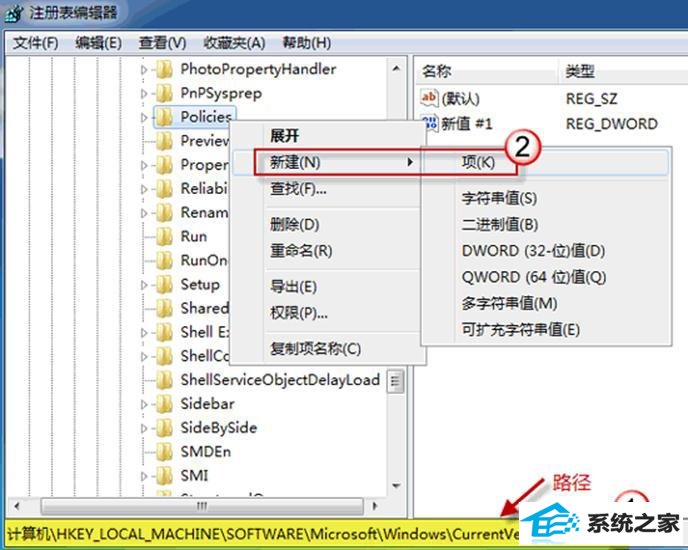Image resolution: width=688 pixels, height=550 pixels.
Task: Click the tree scroll down arrow
Action: 396,485
